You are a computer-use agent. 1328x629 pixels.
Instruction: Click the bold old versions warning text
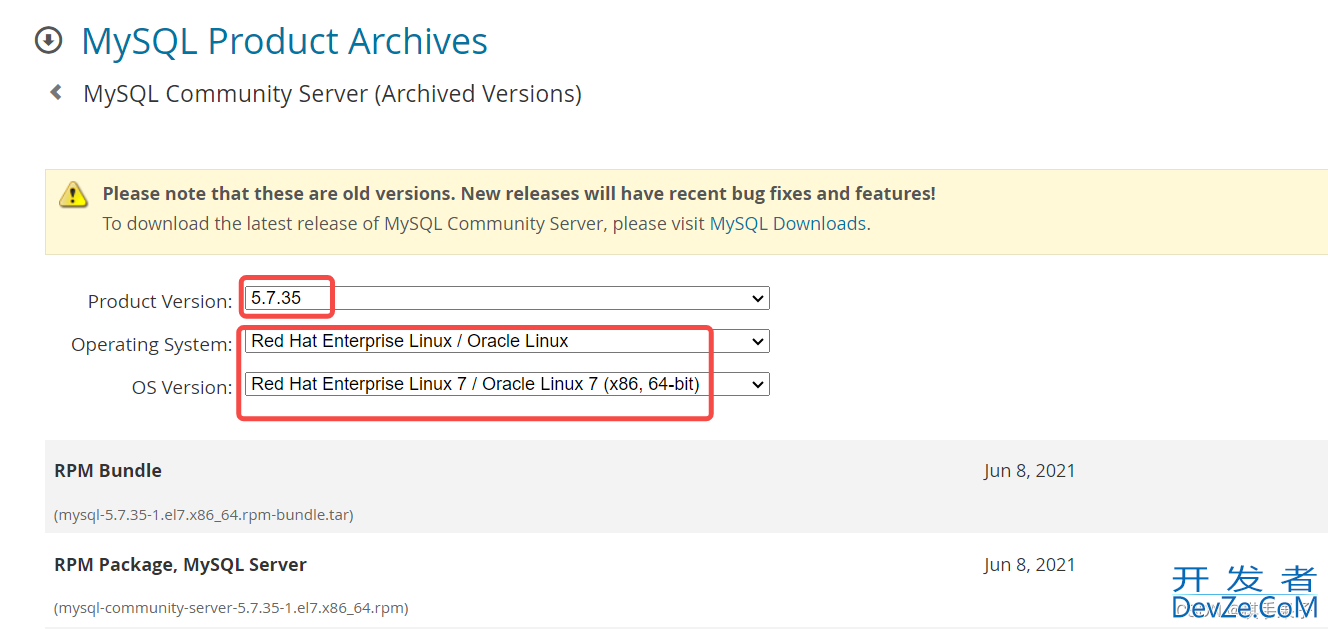click(x=520, y=194)
